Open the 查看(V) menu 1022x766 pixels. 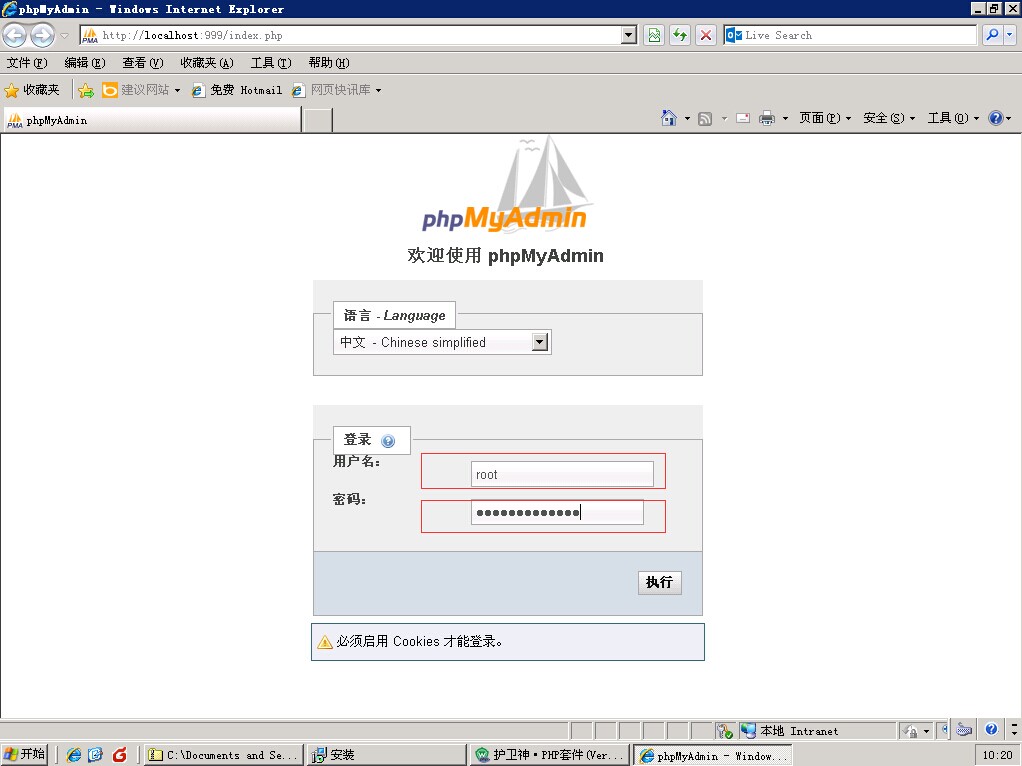coord(143,63)
